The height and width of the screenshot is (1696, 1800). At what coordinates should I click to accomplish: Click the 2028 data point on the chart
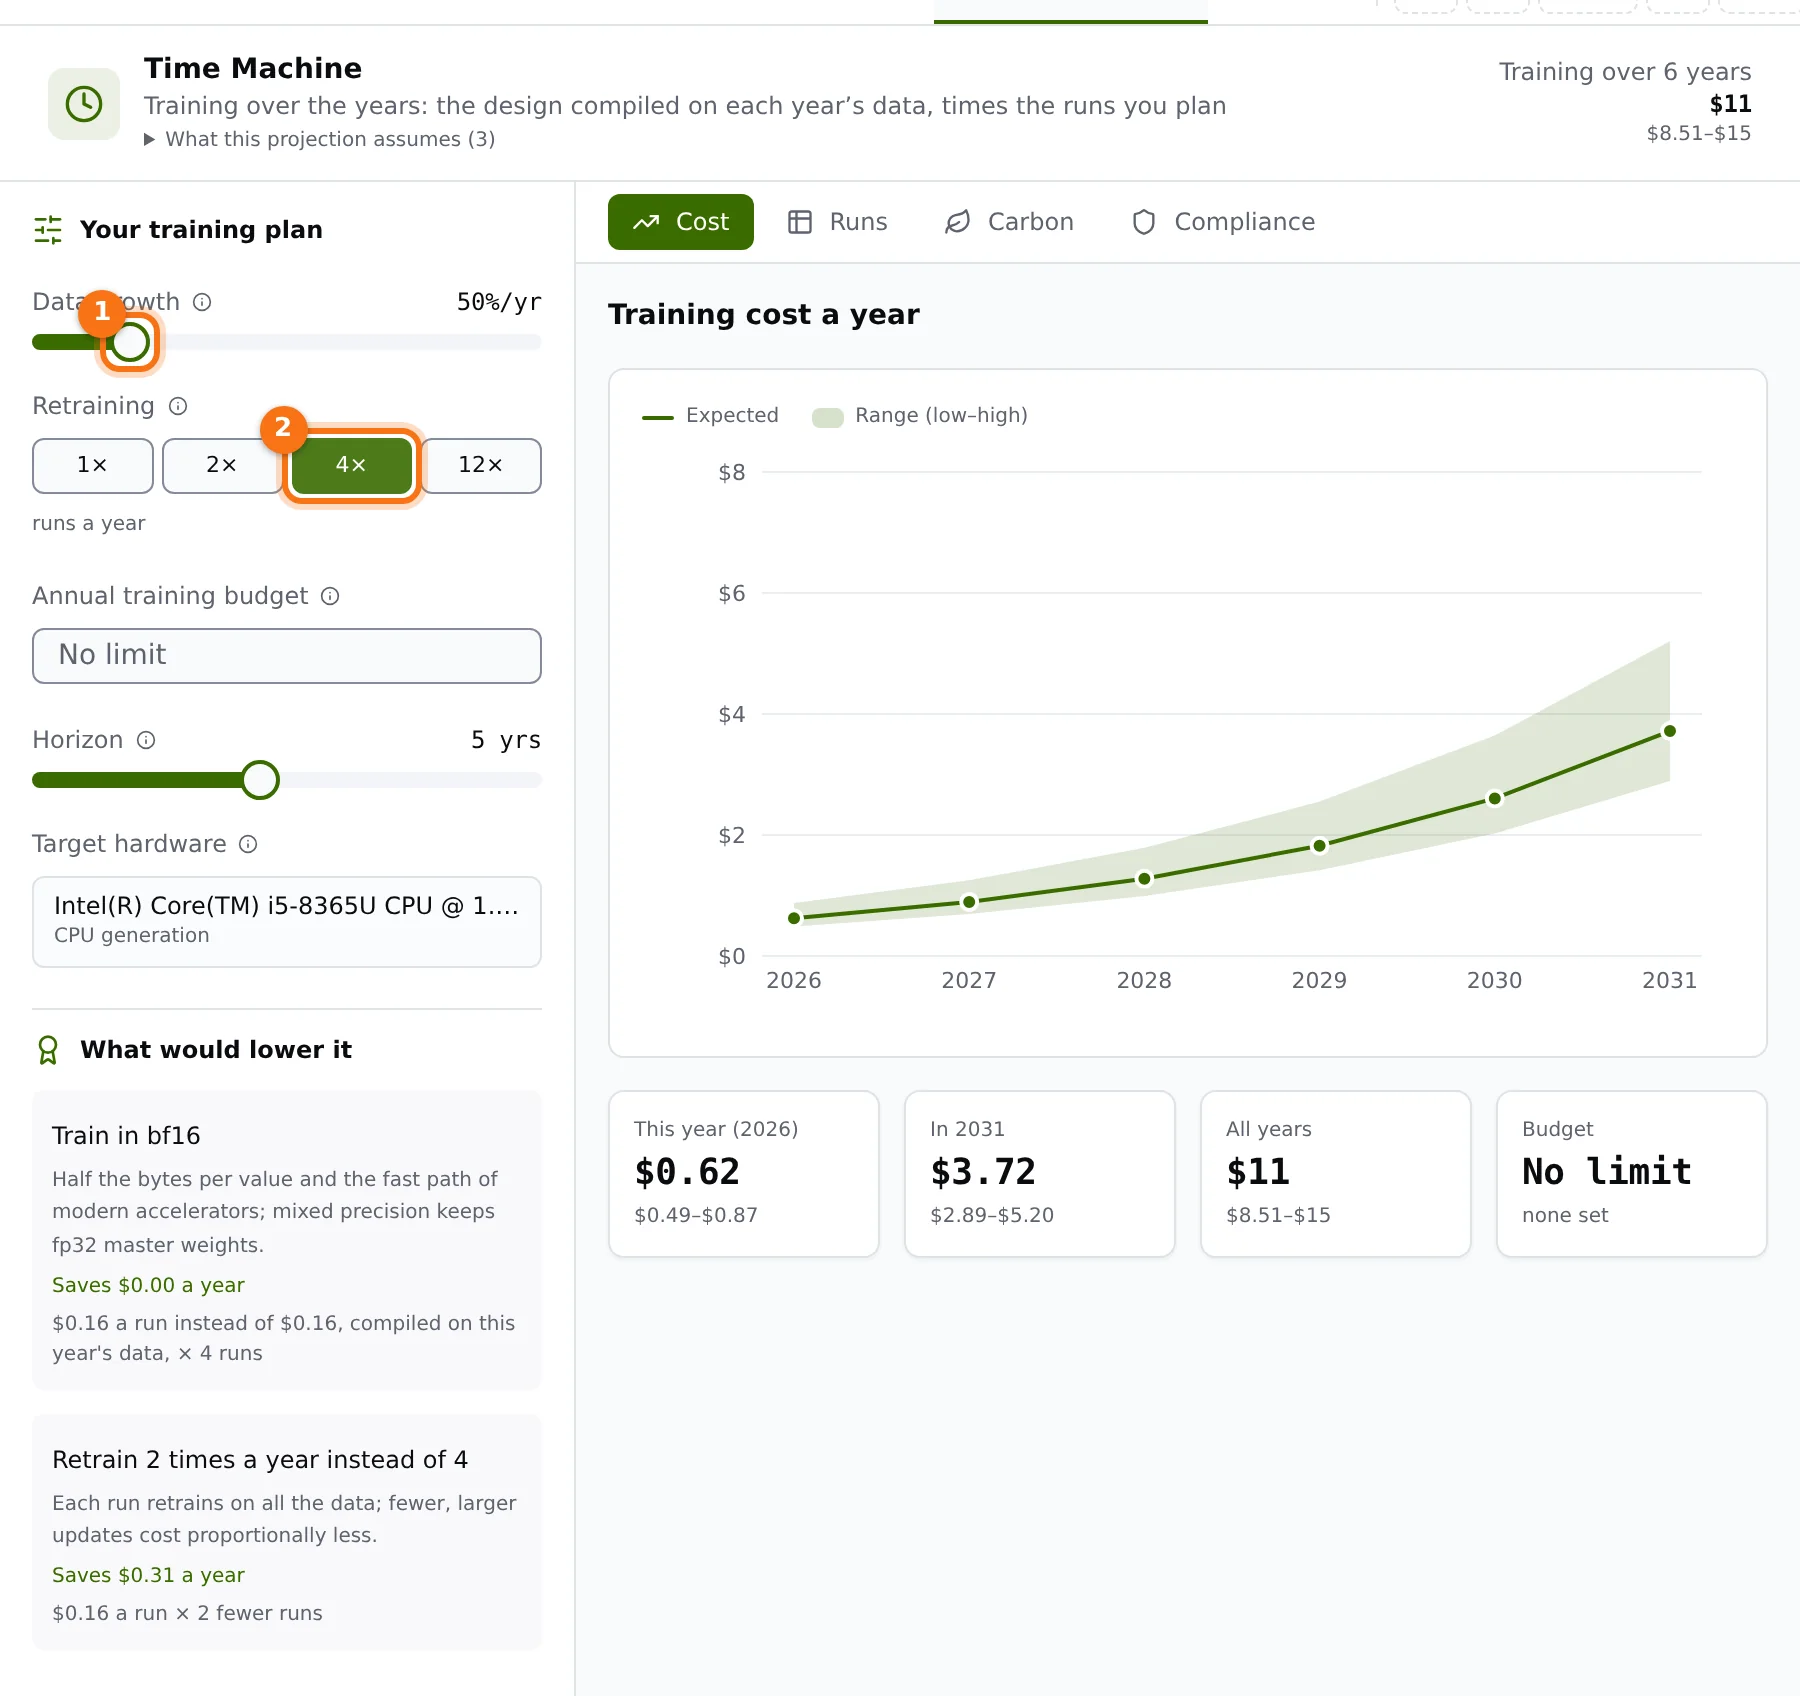pos(1144,879)
